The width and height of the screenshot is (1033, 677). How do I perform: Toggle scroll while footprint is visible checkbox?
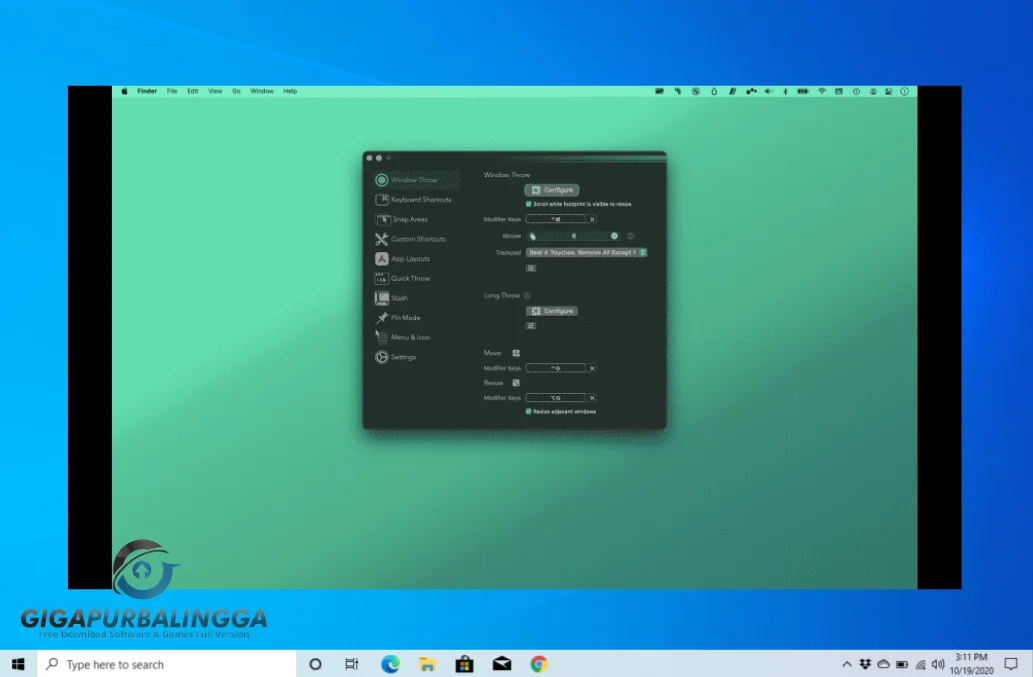(528, 203)
